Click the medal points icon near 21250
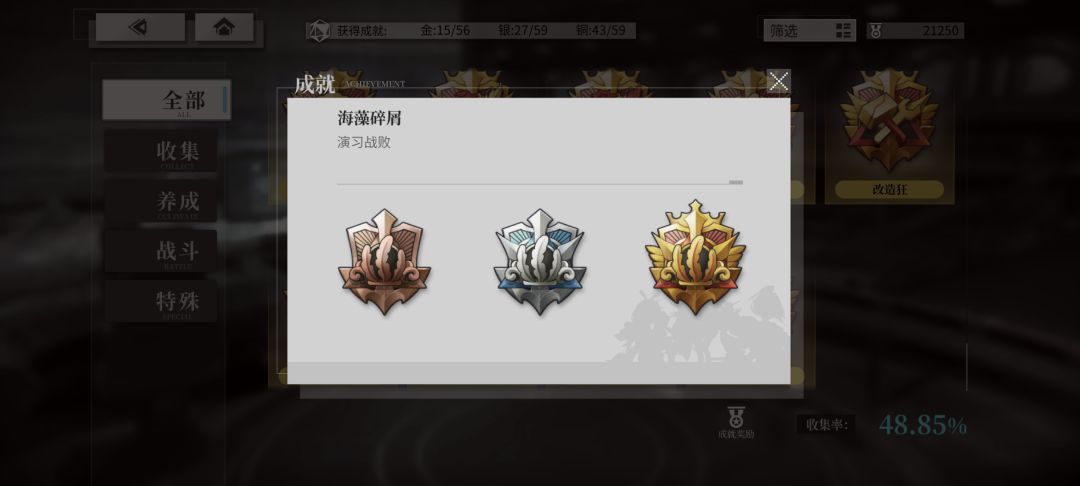1080x486 pixels. 875,30
